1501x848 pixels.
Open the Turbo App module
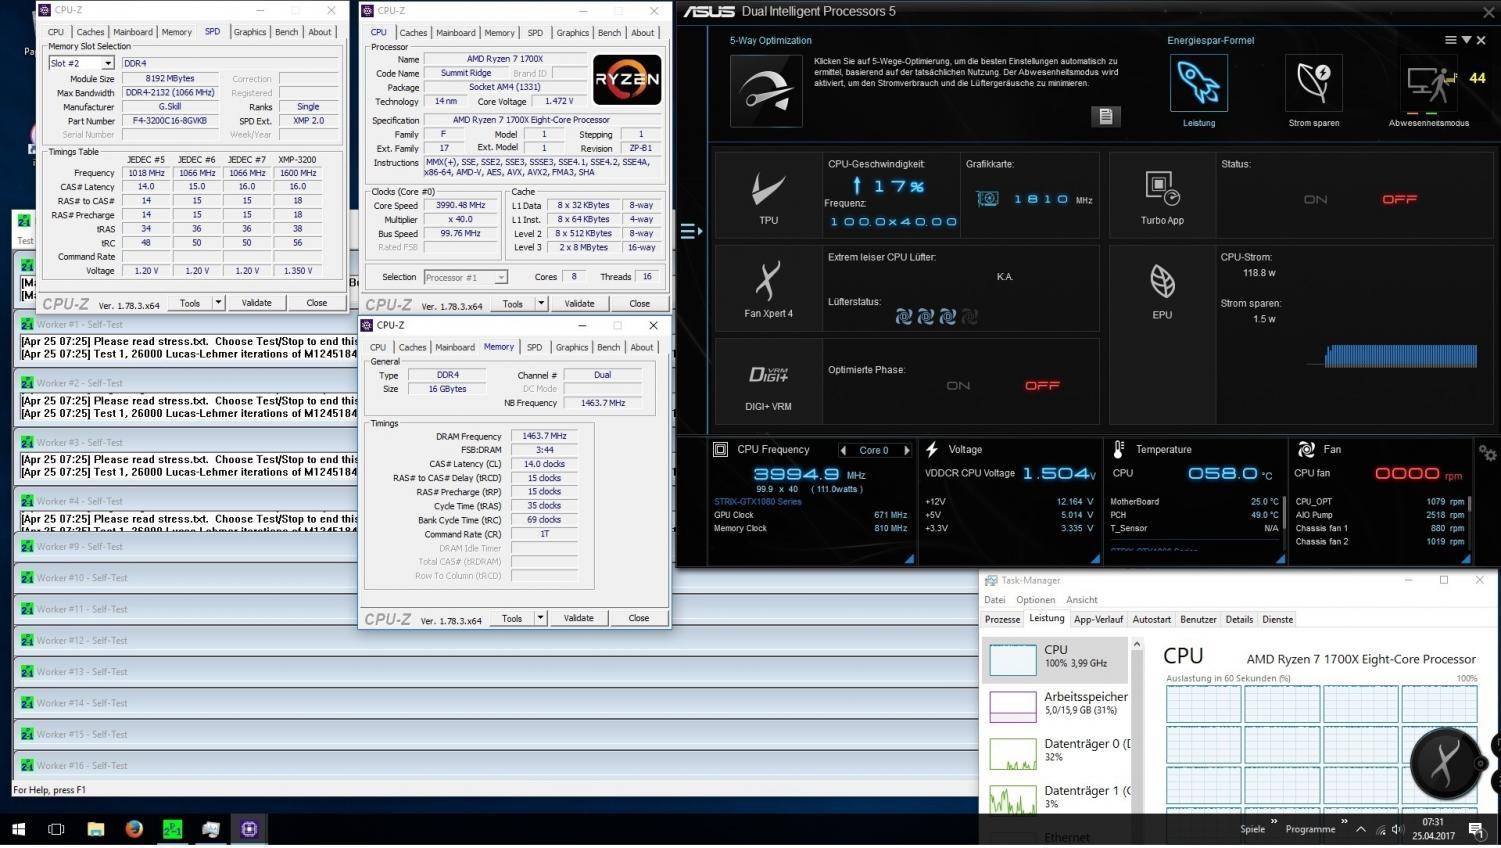[x=1162, y=187]
